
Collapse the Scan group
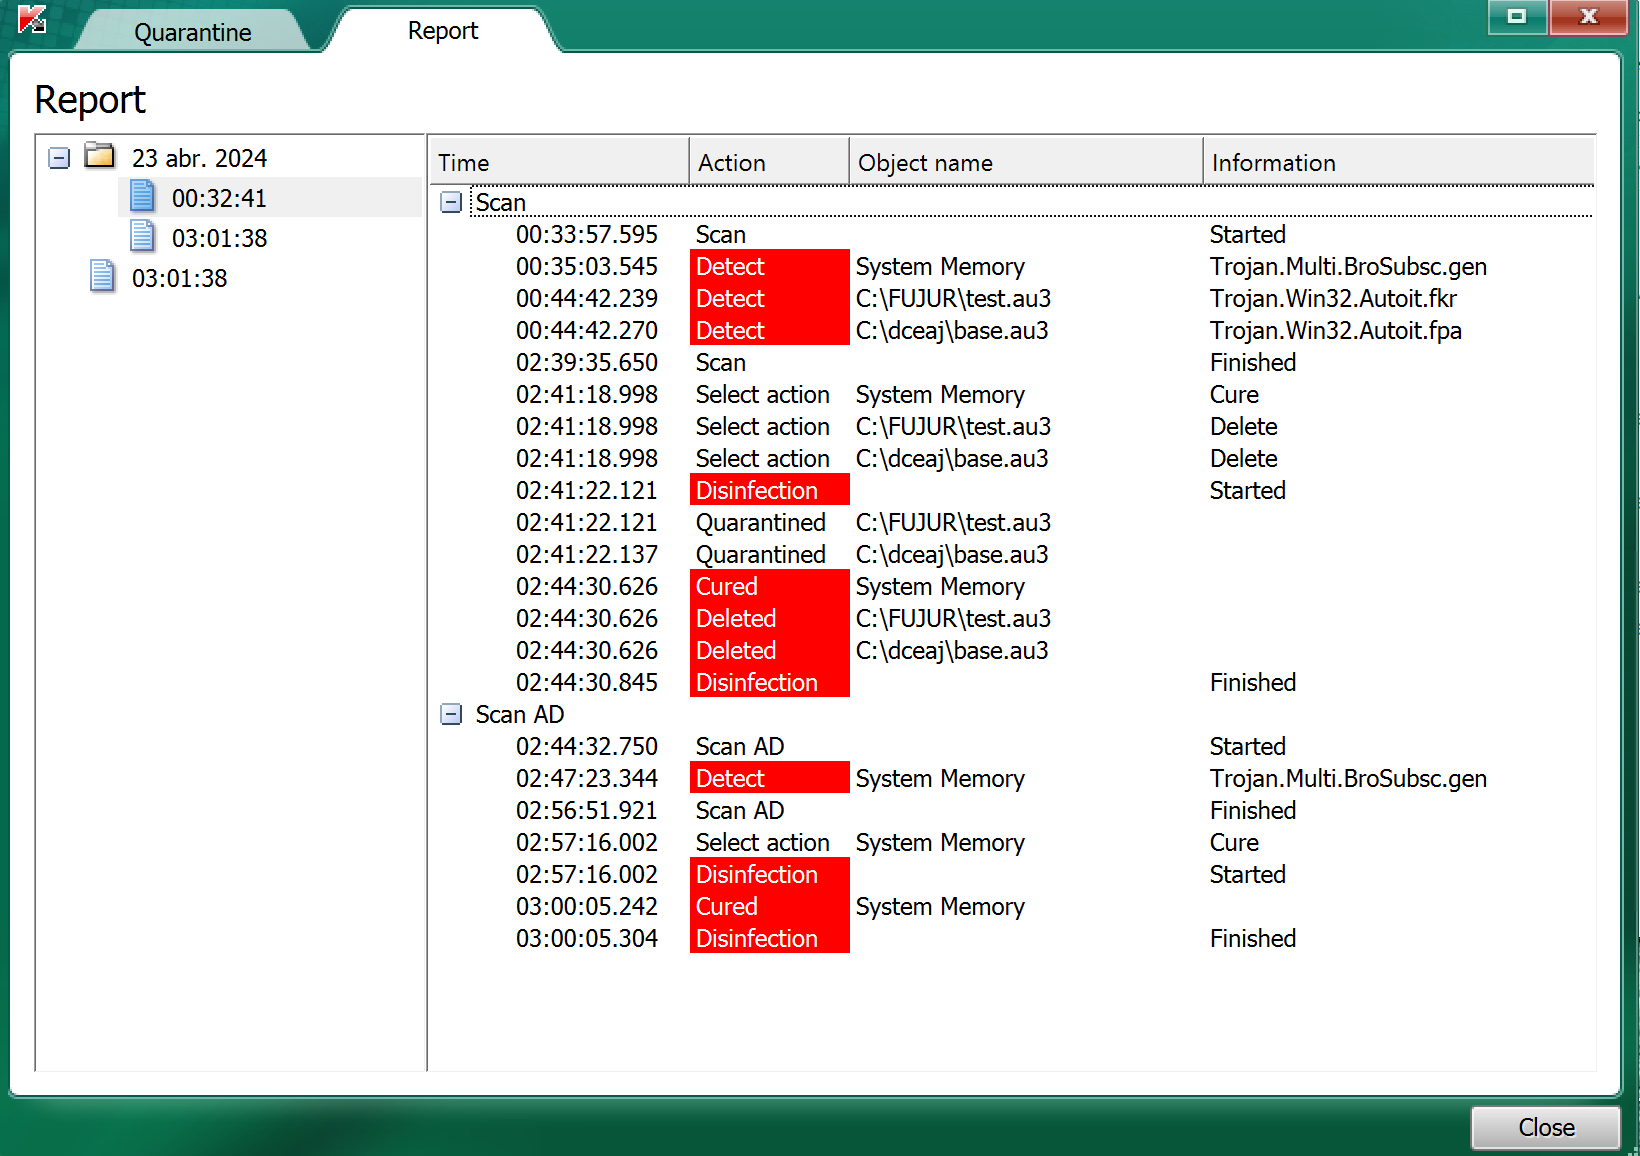point(451,202)
